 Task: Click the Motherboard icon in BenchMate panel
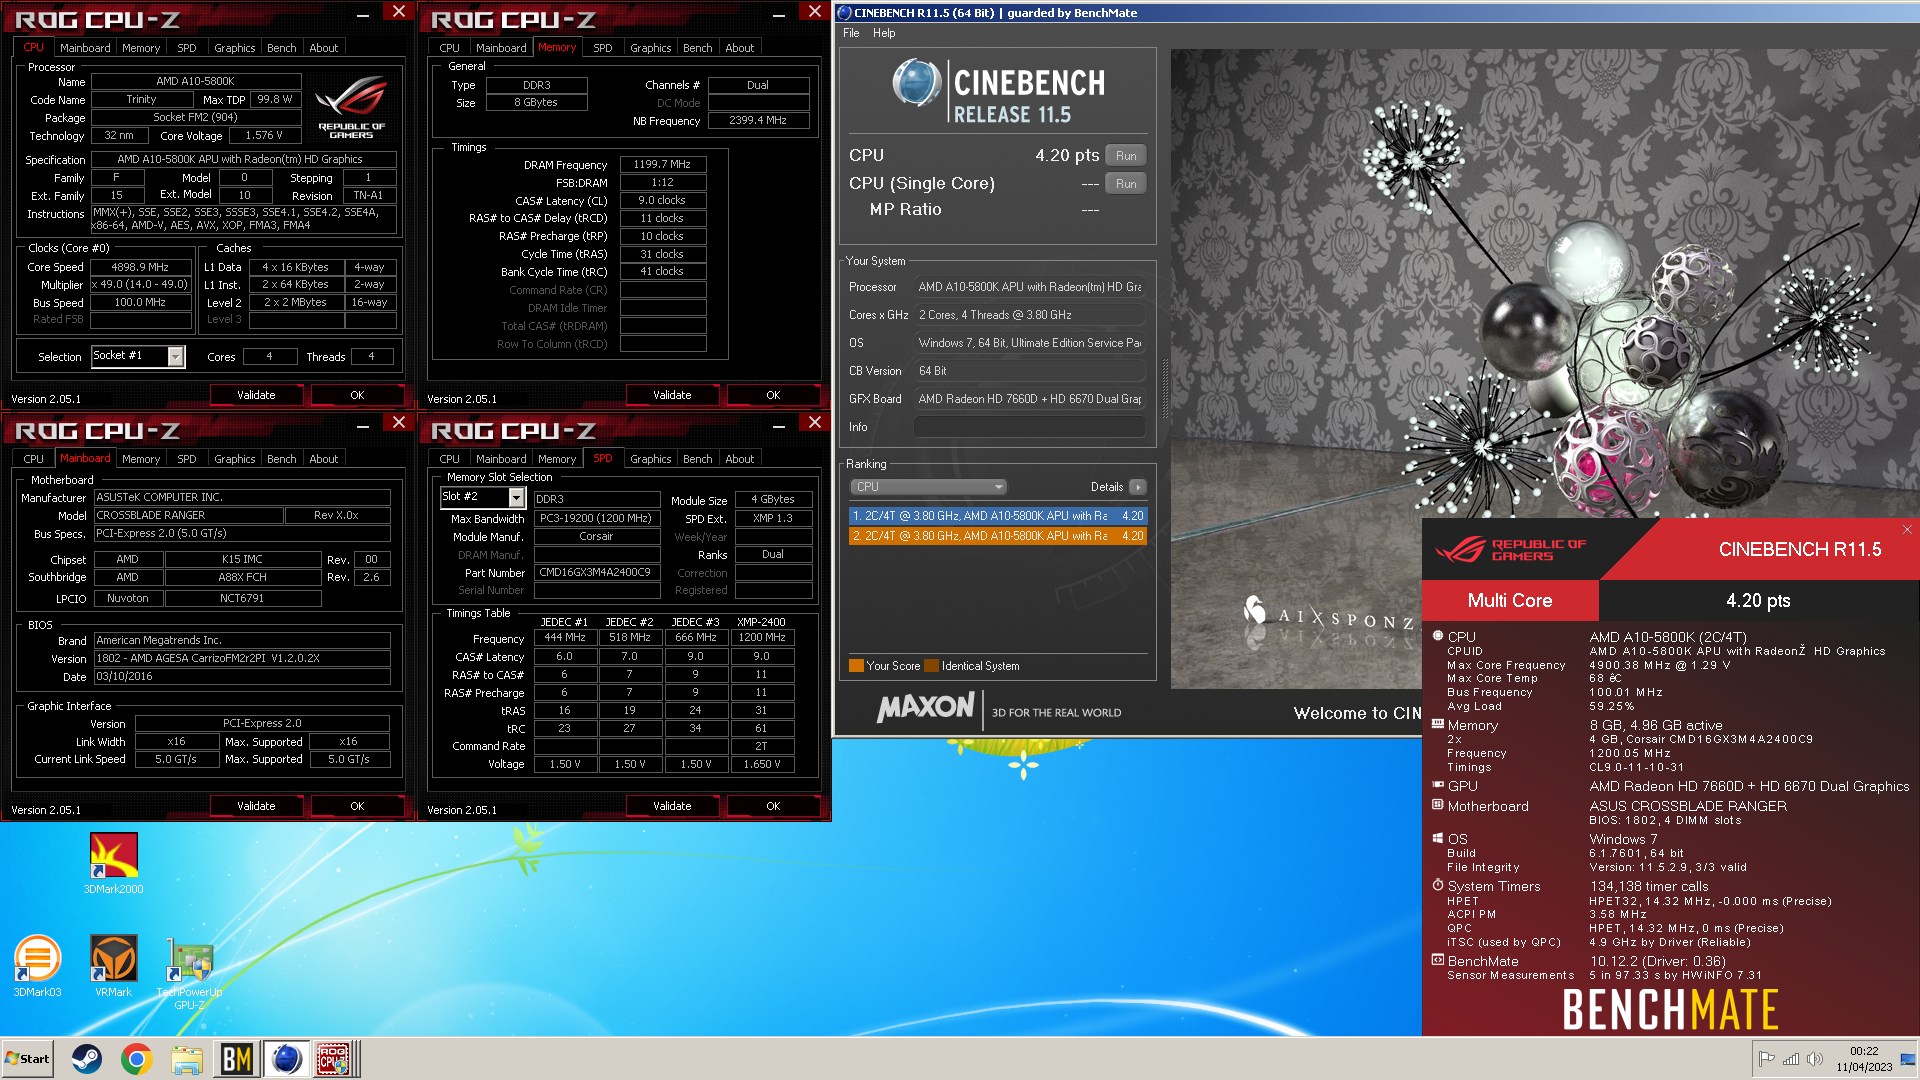pos(1438,805)
